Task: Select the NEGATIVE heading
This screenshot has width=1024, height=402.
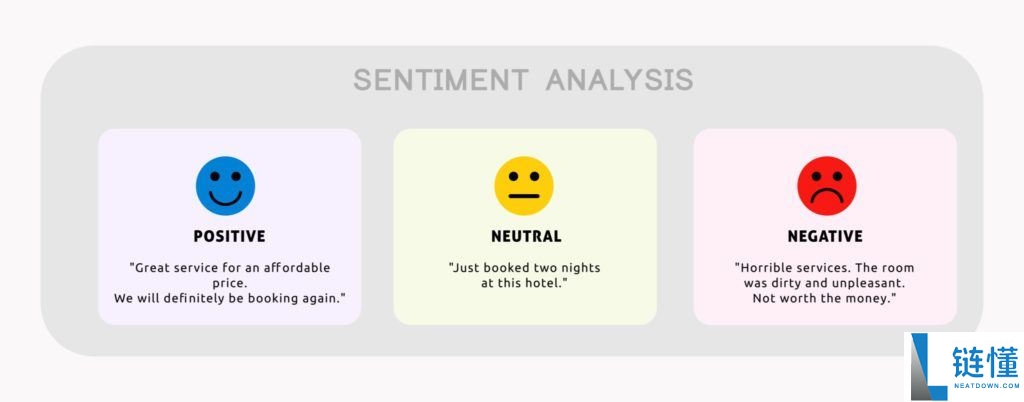Action: 825,236
